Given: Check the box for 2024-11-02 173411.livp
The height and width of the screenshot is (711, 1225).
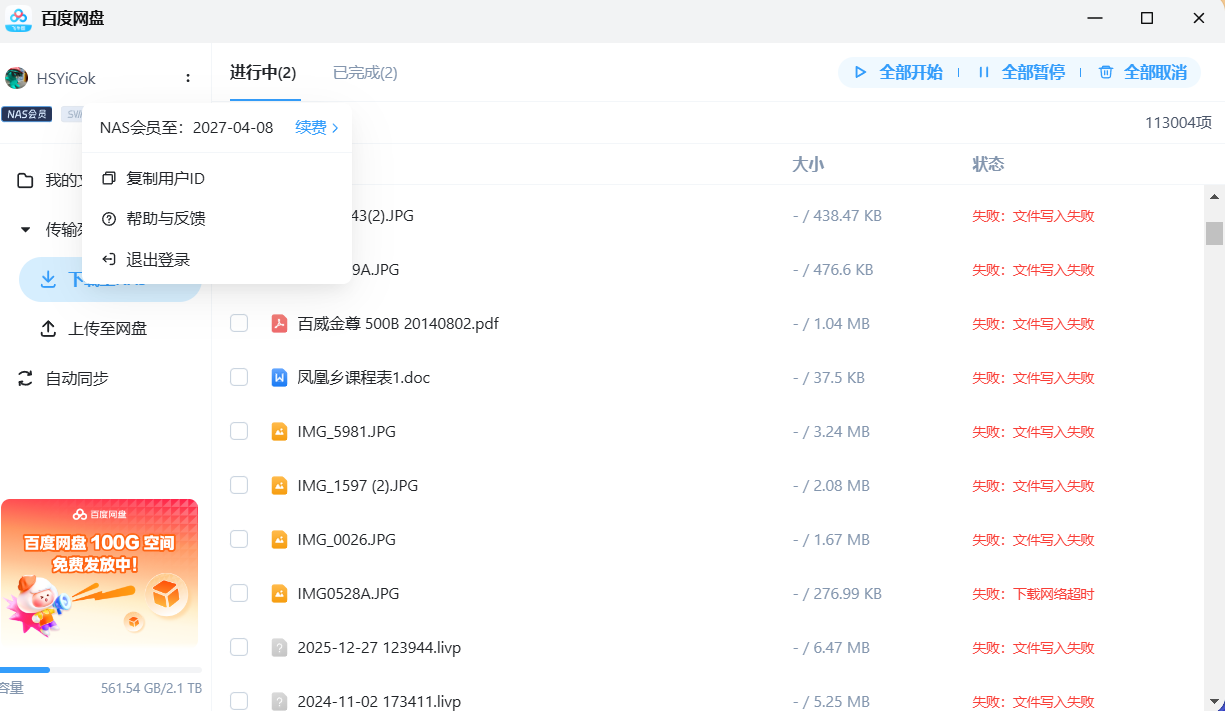Looking at the screenshot, I should click(x=239, y=701).
